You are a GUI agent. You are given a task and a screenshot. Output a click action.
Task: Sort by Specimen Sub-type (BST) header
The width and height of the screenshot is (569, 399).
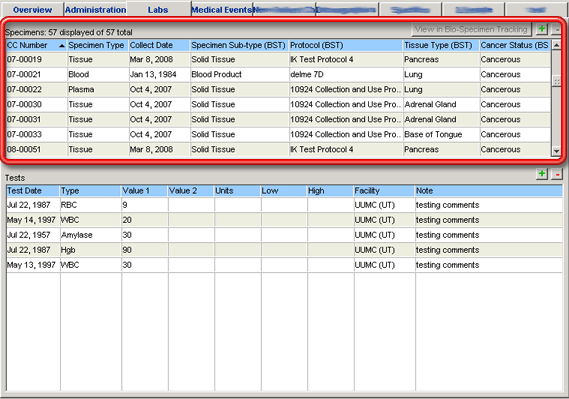point(239,45)
